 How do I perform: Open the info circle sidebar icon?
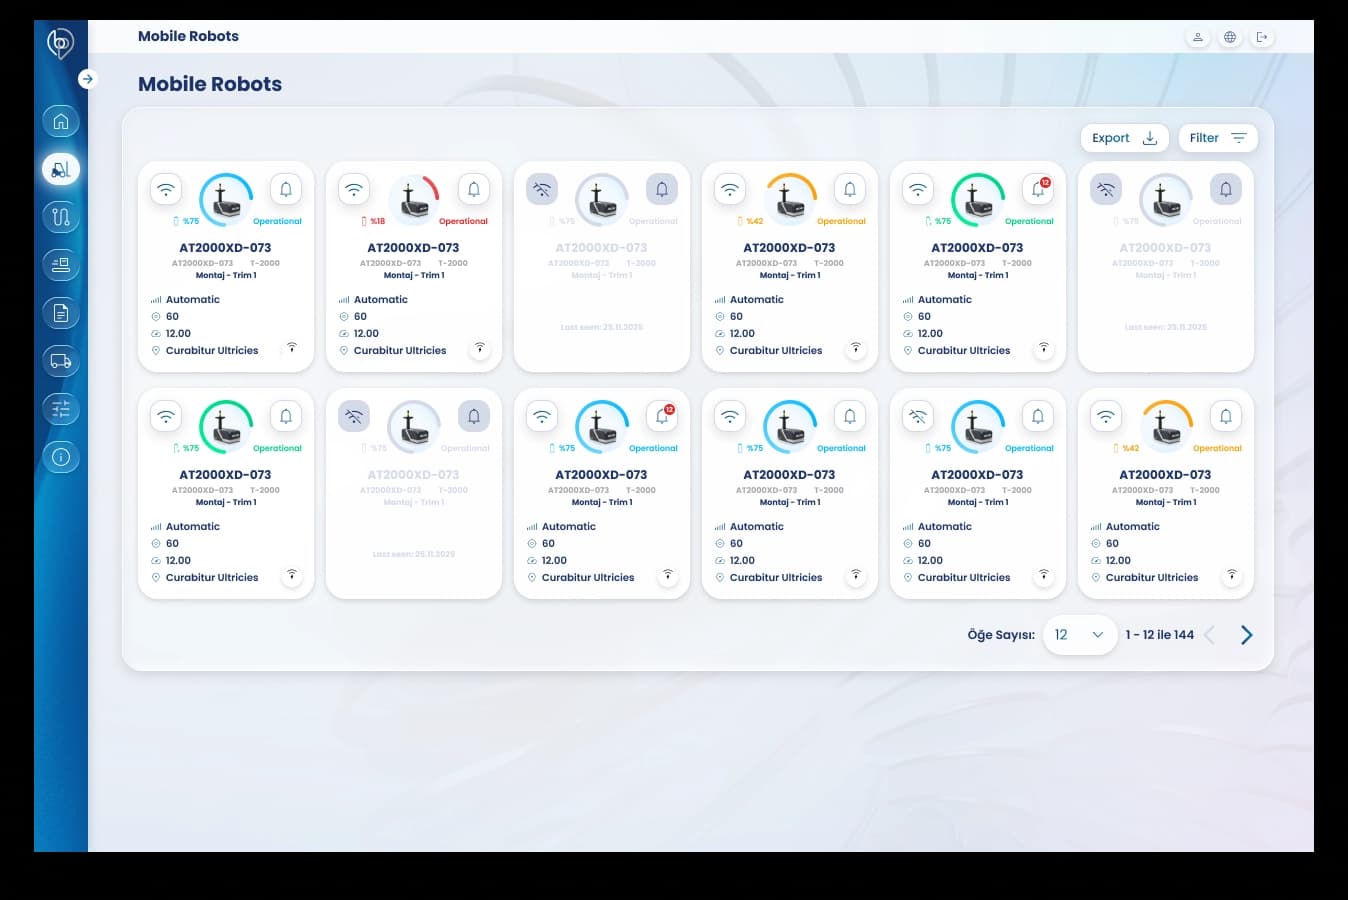(x=61, y=457)
